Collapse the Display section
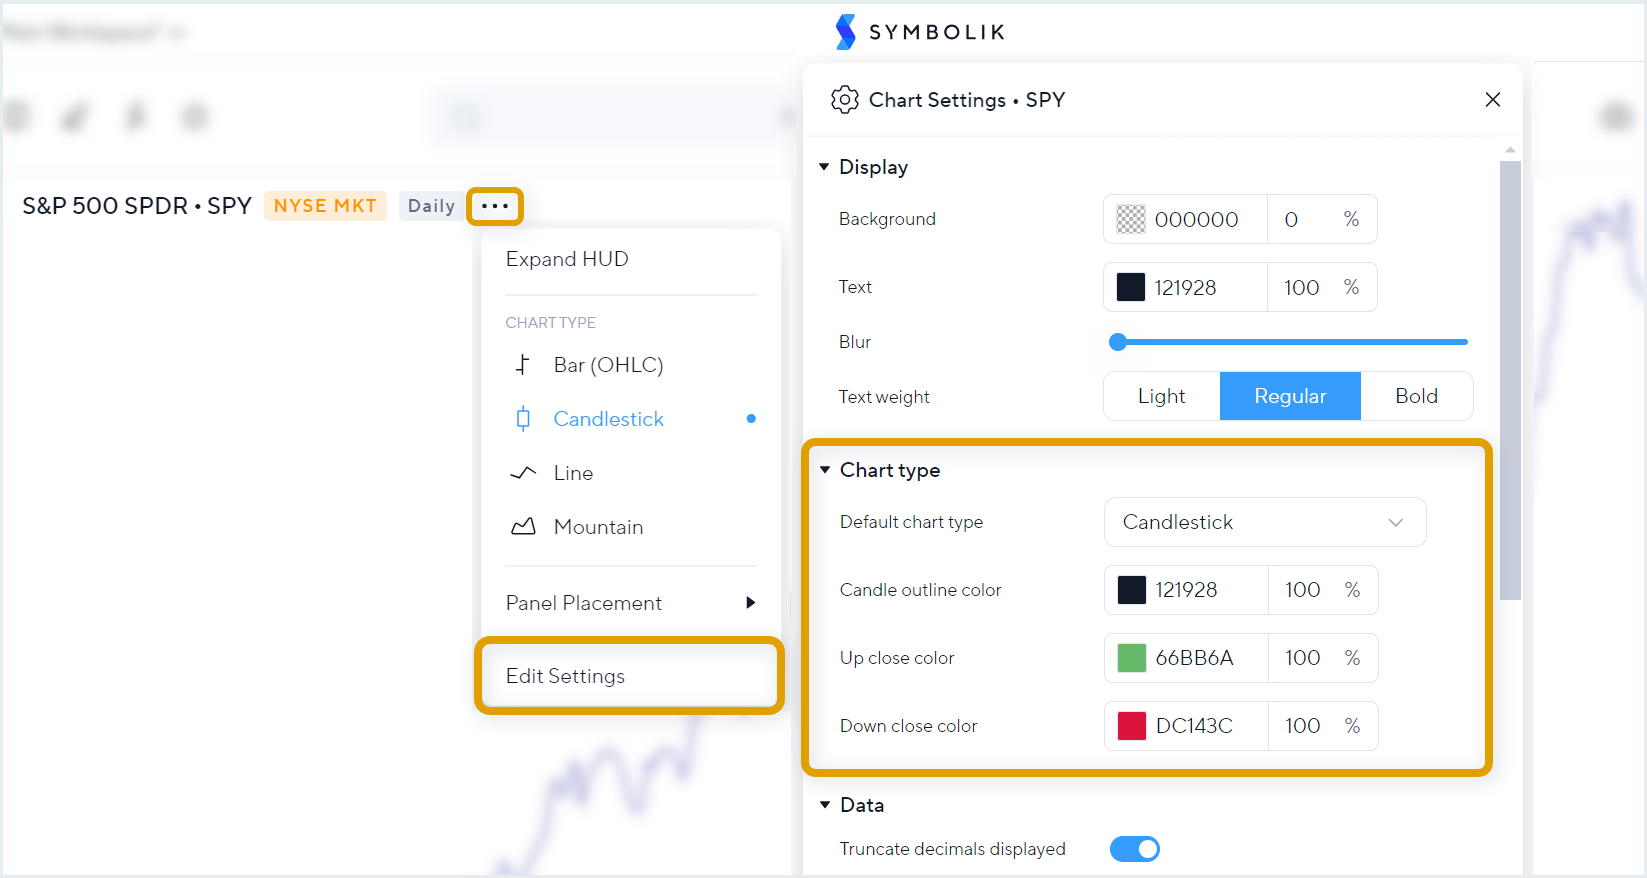Viewport: 1647px width, 878px height. (824, 167)
